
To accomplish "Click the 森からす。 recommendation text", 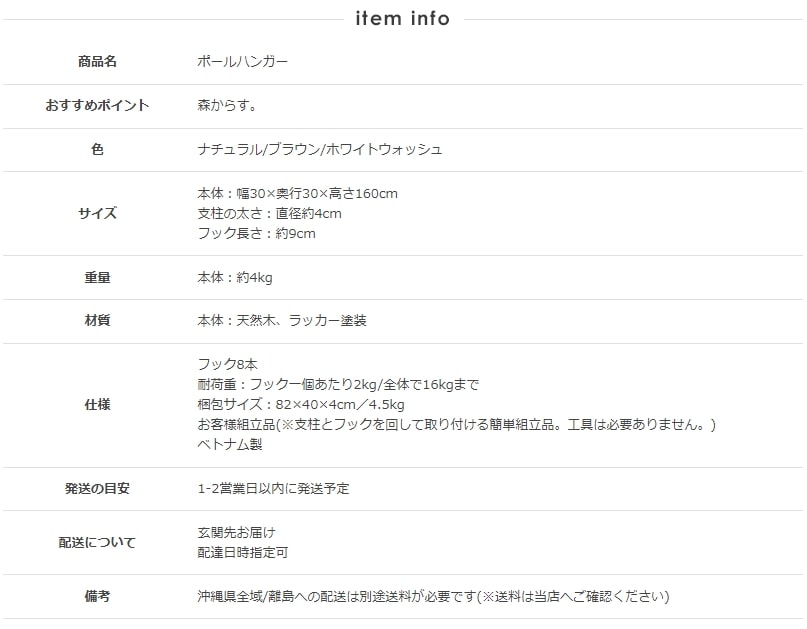I will pos(229,105).
